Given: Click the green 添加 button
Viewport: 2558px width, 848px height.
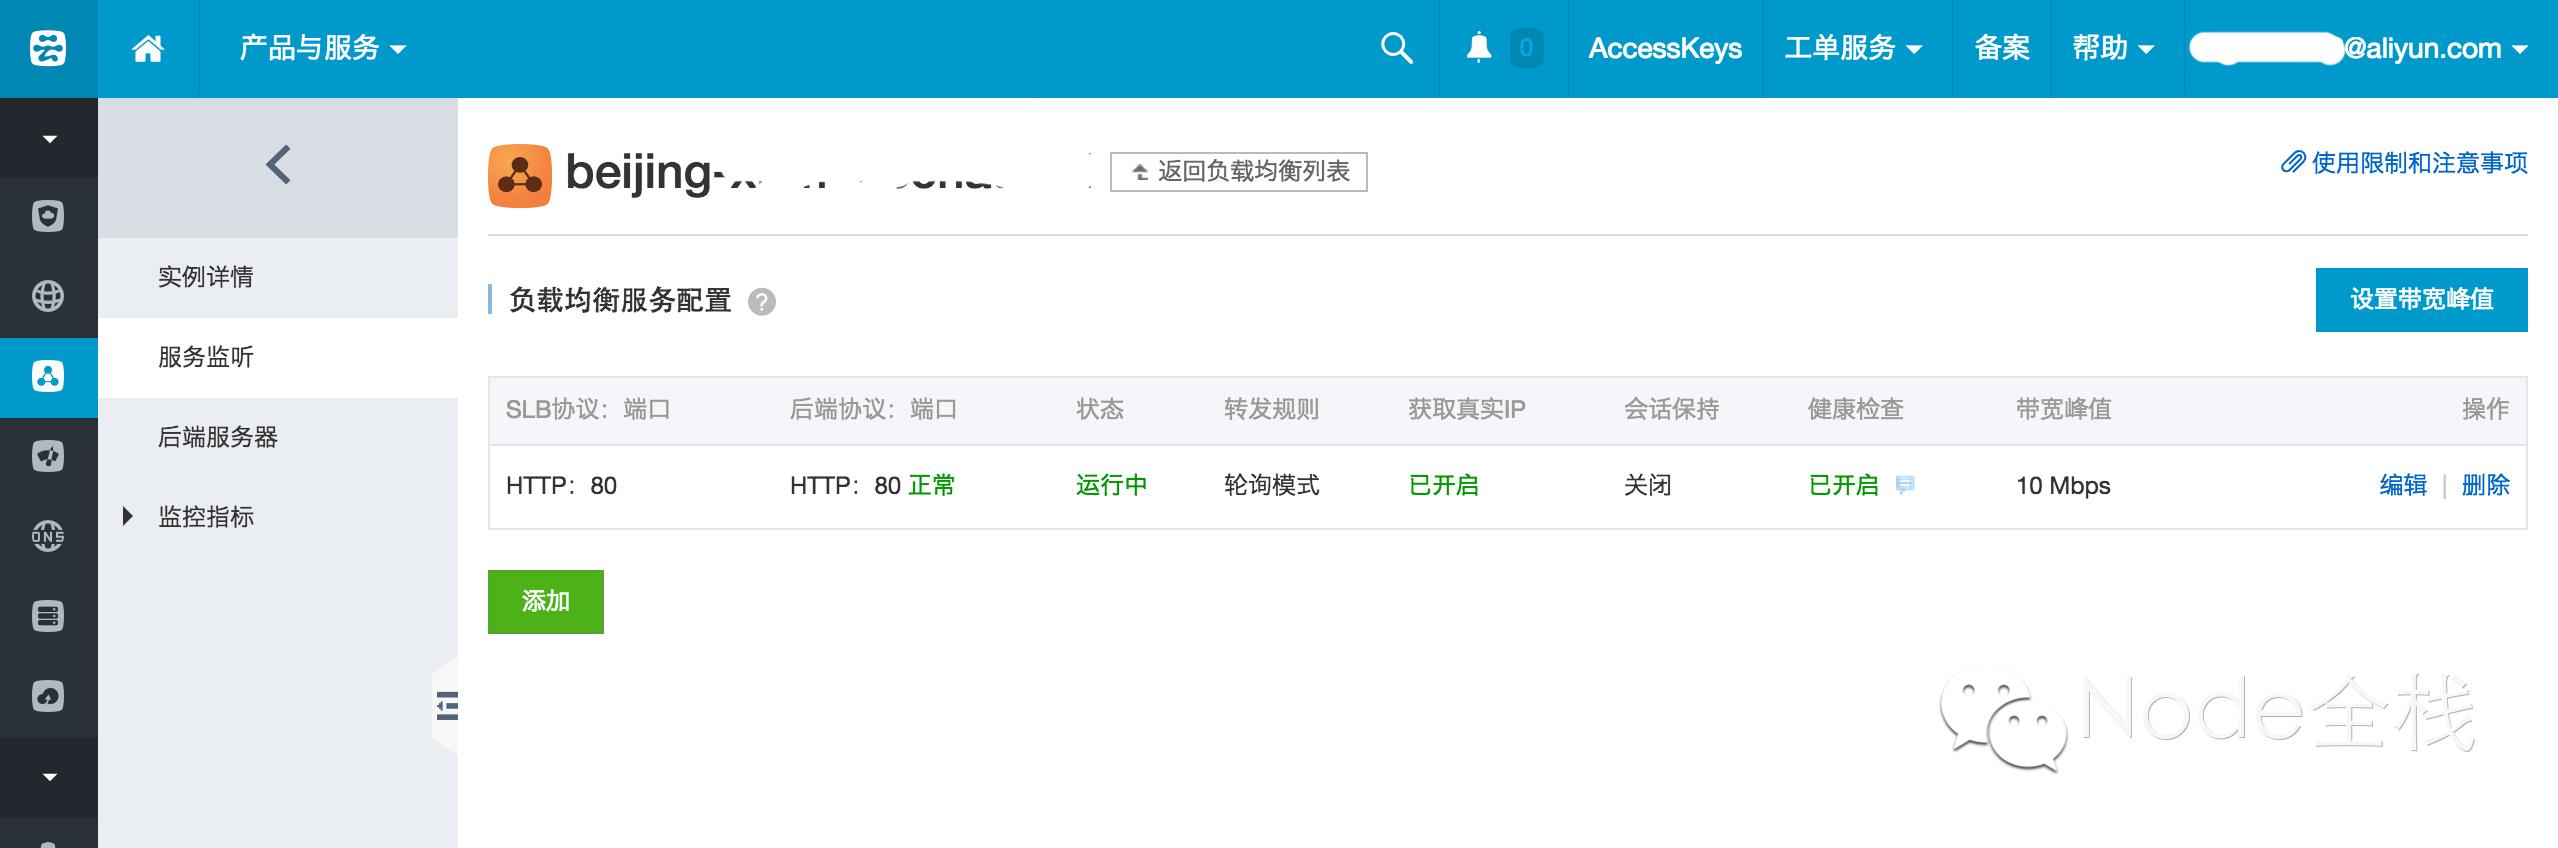Looking at the screenshot, I should [x=546, y=601].
